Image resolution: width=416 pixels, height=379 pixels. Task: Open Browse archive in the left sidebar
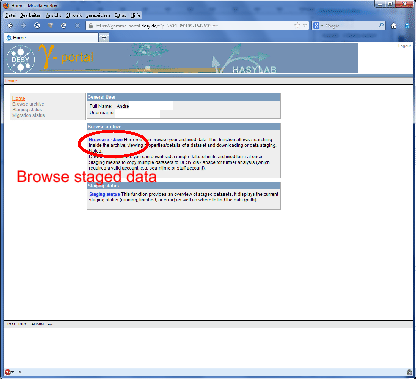tap(28, 104)
